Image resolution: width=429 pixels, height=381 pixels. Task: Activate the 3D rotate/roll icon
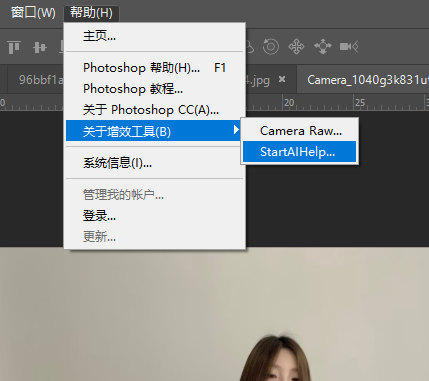(x=271, y=46)
